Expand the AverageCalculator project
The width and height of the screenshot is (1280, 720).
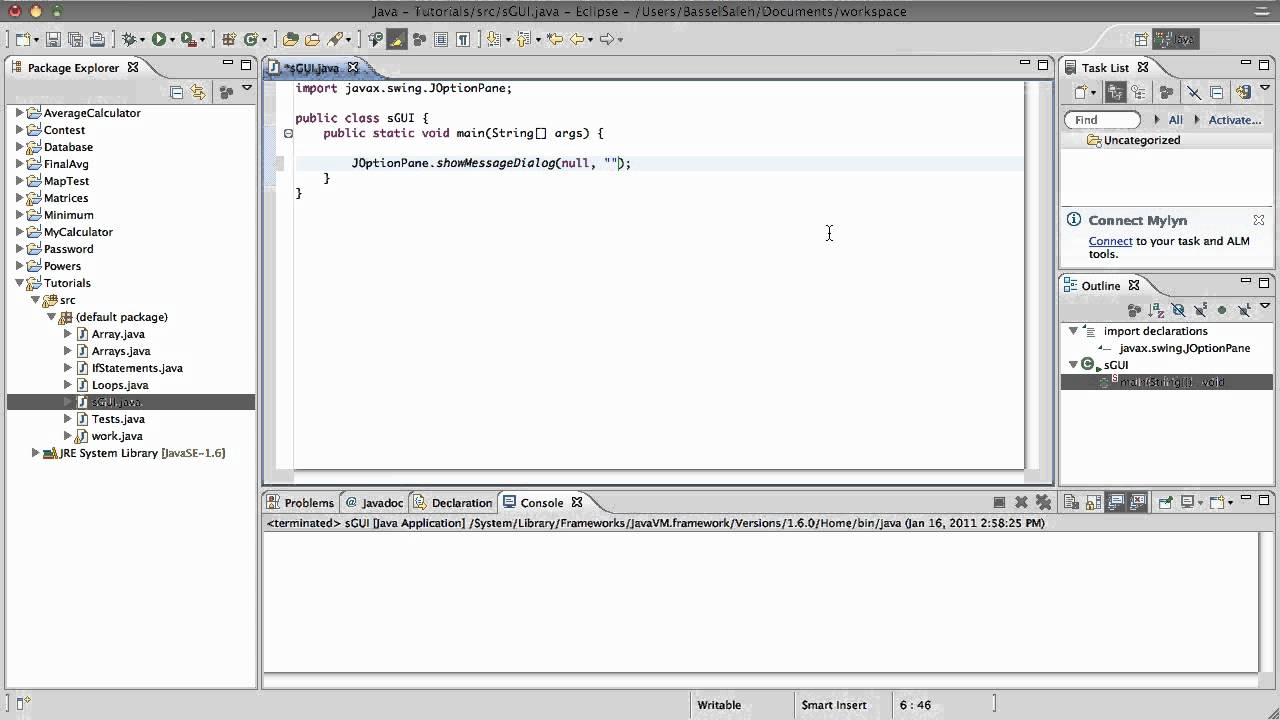pyautogui.click(x=19, y=113)
